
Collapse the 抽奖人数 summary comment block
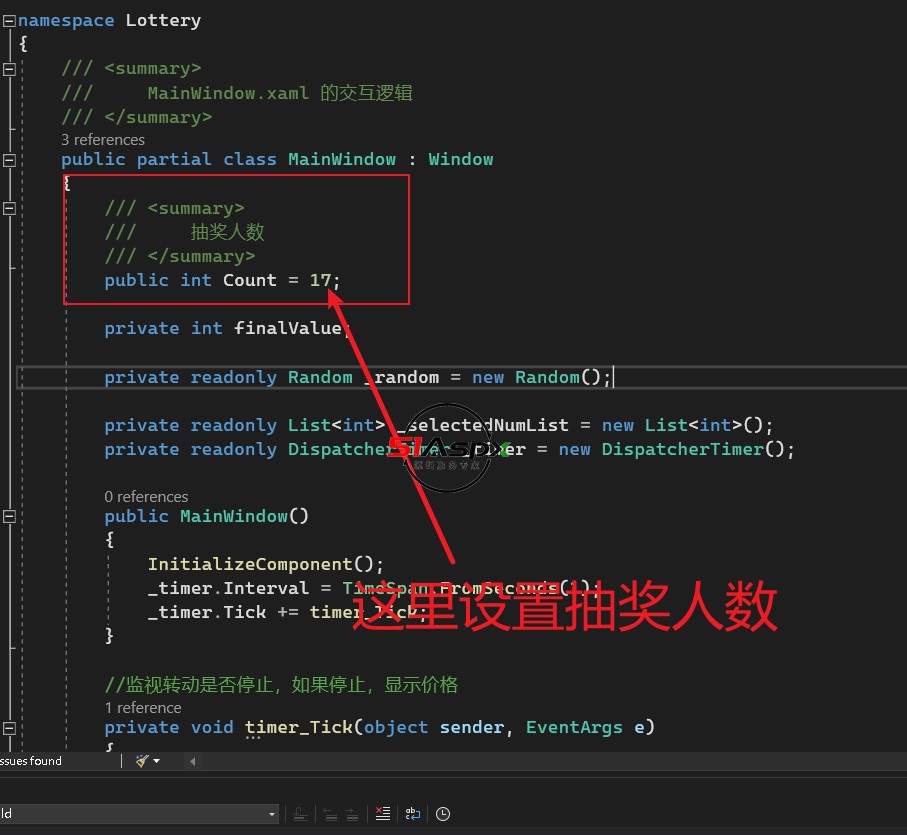[9, 208]
